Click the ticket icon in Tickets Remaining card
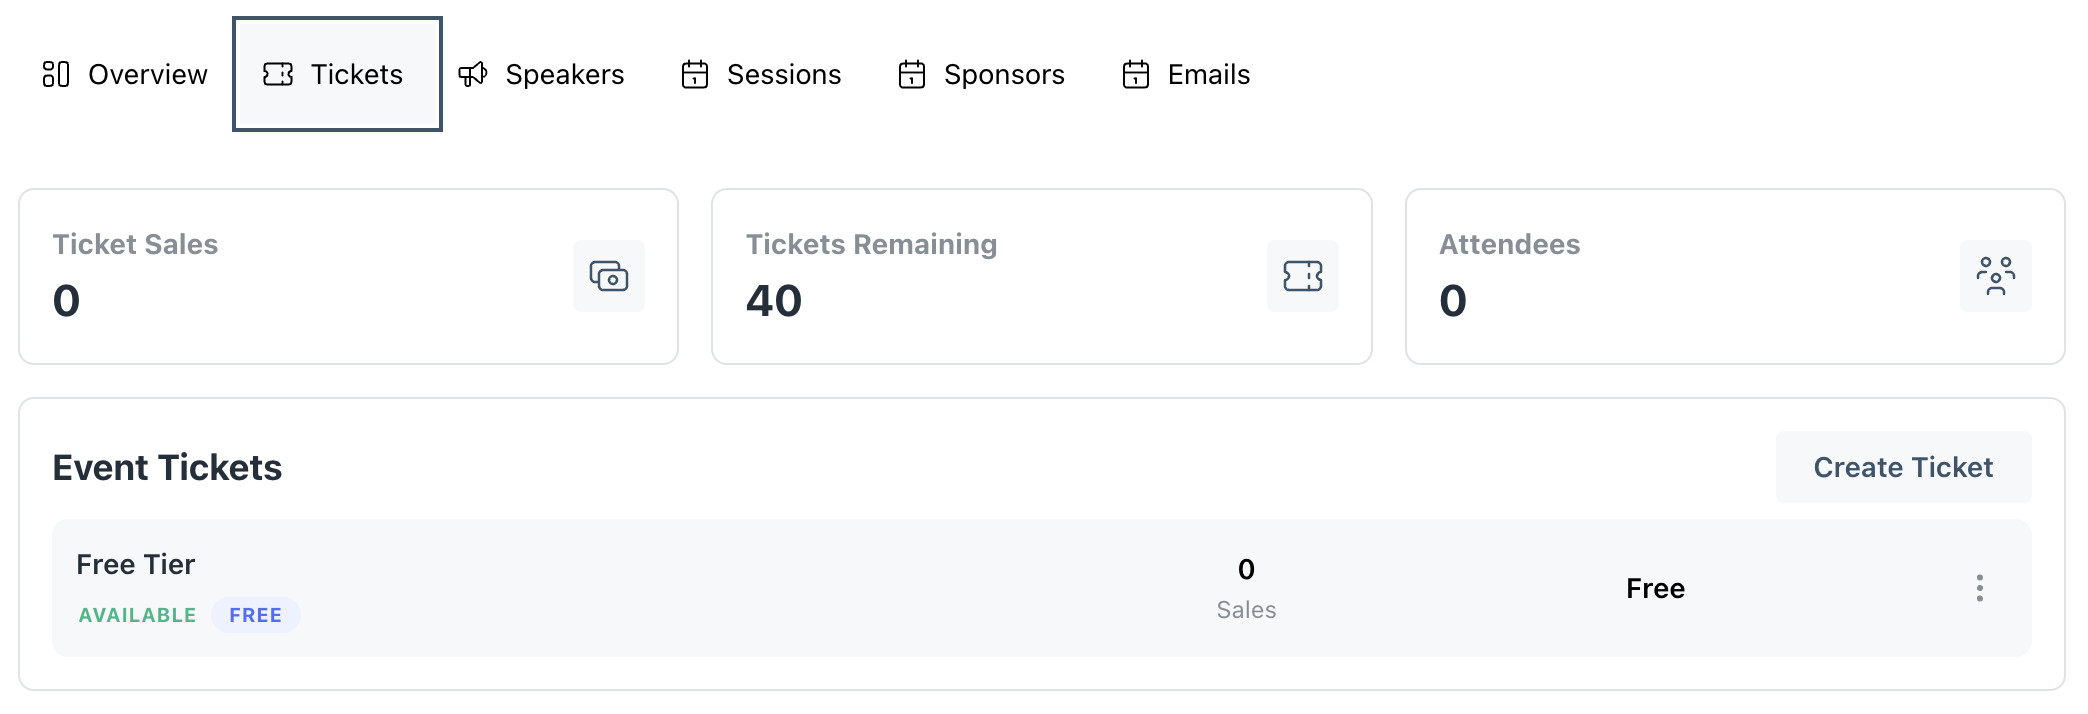Image resolution: width=2088 pixels, height=714 pixels. [x=1302, y=276]
